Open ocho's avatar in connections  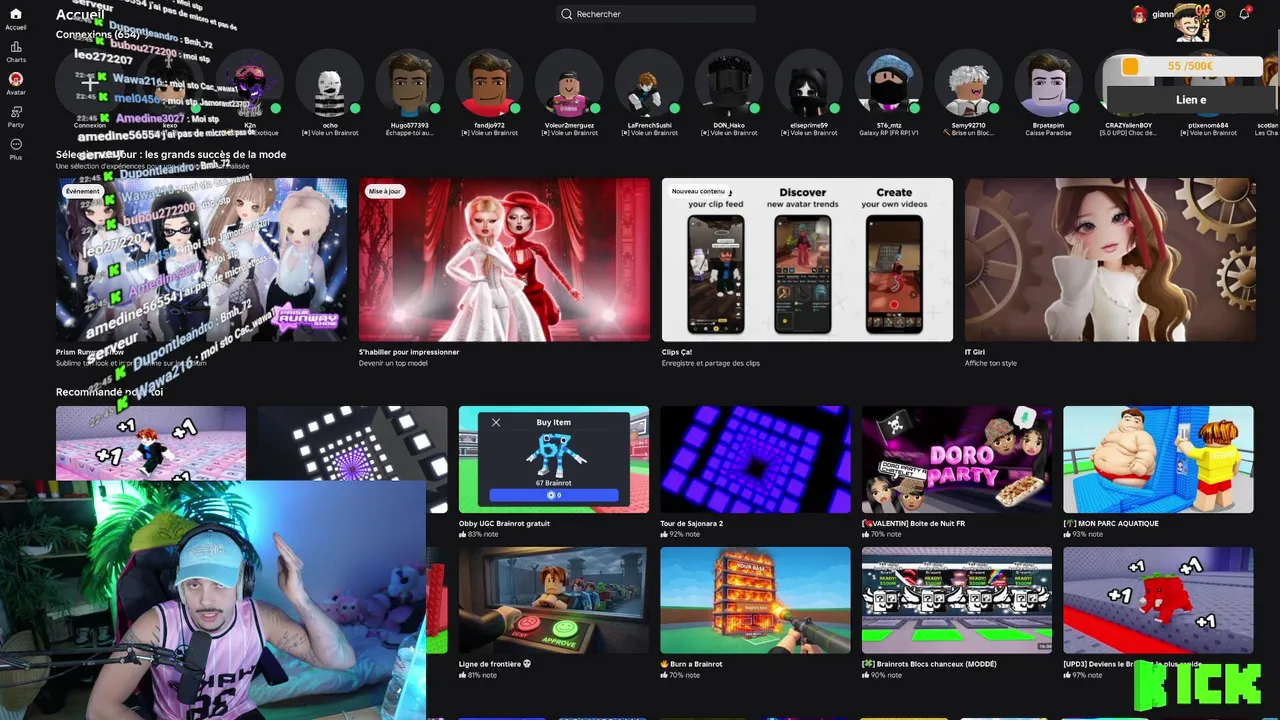click(x=329, y=84)
